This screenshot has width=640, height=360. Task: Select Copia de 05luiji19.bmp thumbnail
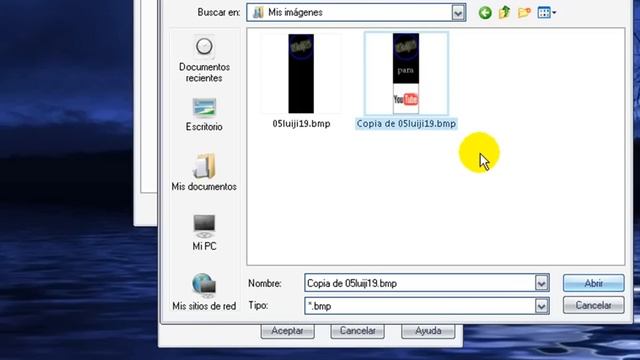click(x=406, y=73)
